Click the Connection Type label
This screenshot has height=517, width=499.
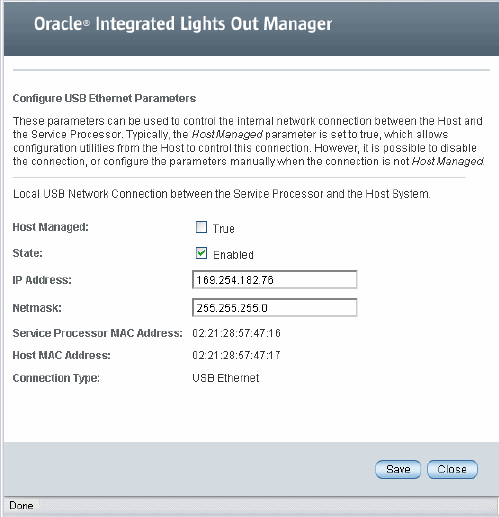click(x=56, y=378)
